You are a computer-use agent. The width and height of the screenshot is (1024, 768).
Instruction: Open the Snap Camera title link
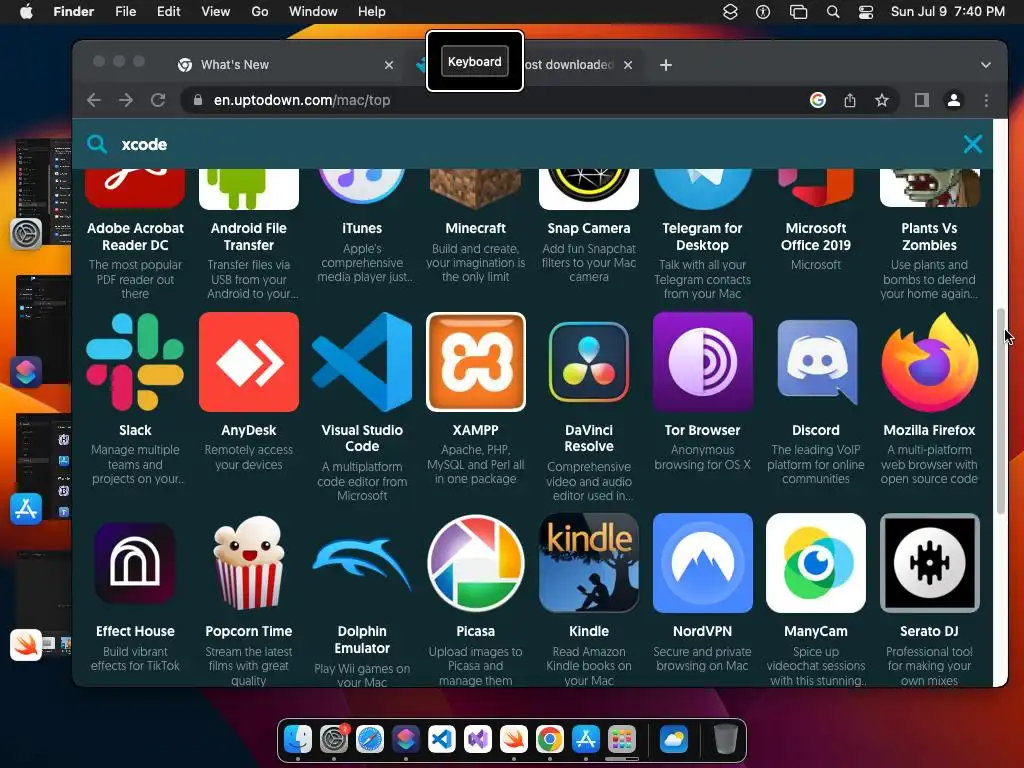588,228
